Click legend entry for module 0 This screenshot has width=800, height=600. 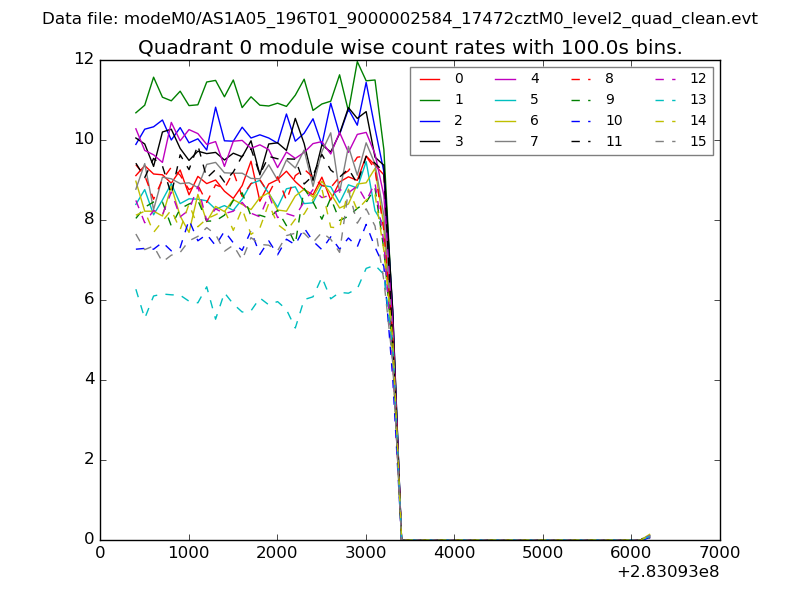tap(458, 78)
